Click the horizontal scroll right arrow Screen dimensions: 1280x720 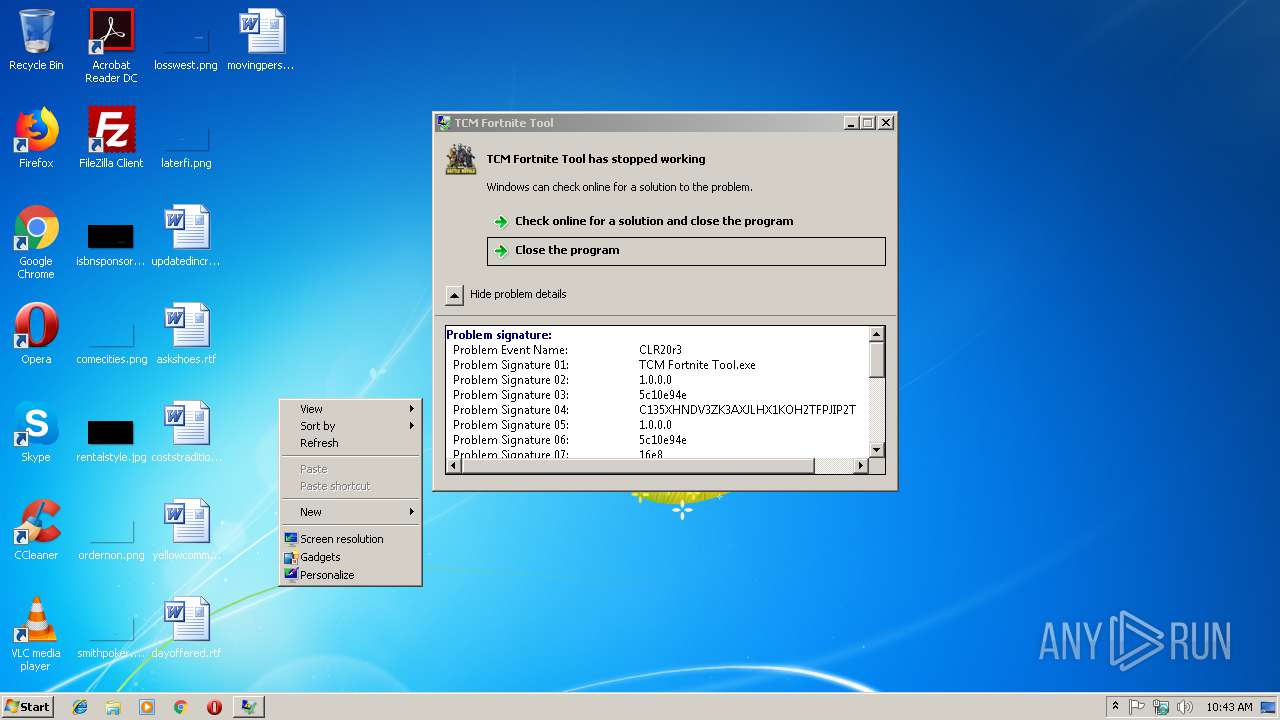click(861, 466)
